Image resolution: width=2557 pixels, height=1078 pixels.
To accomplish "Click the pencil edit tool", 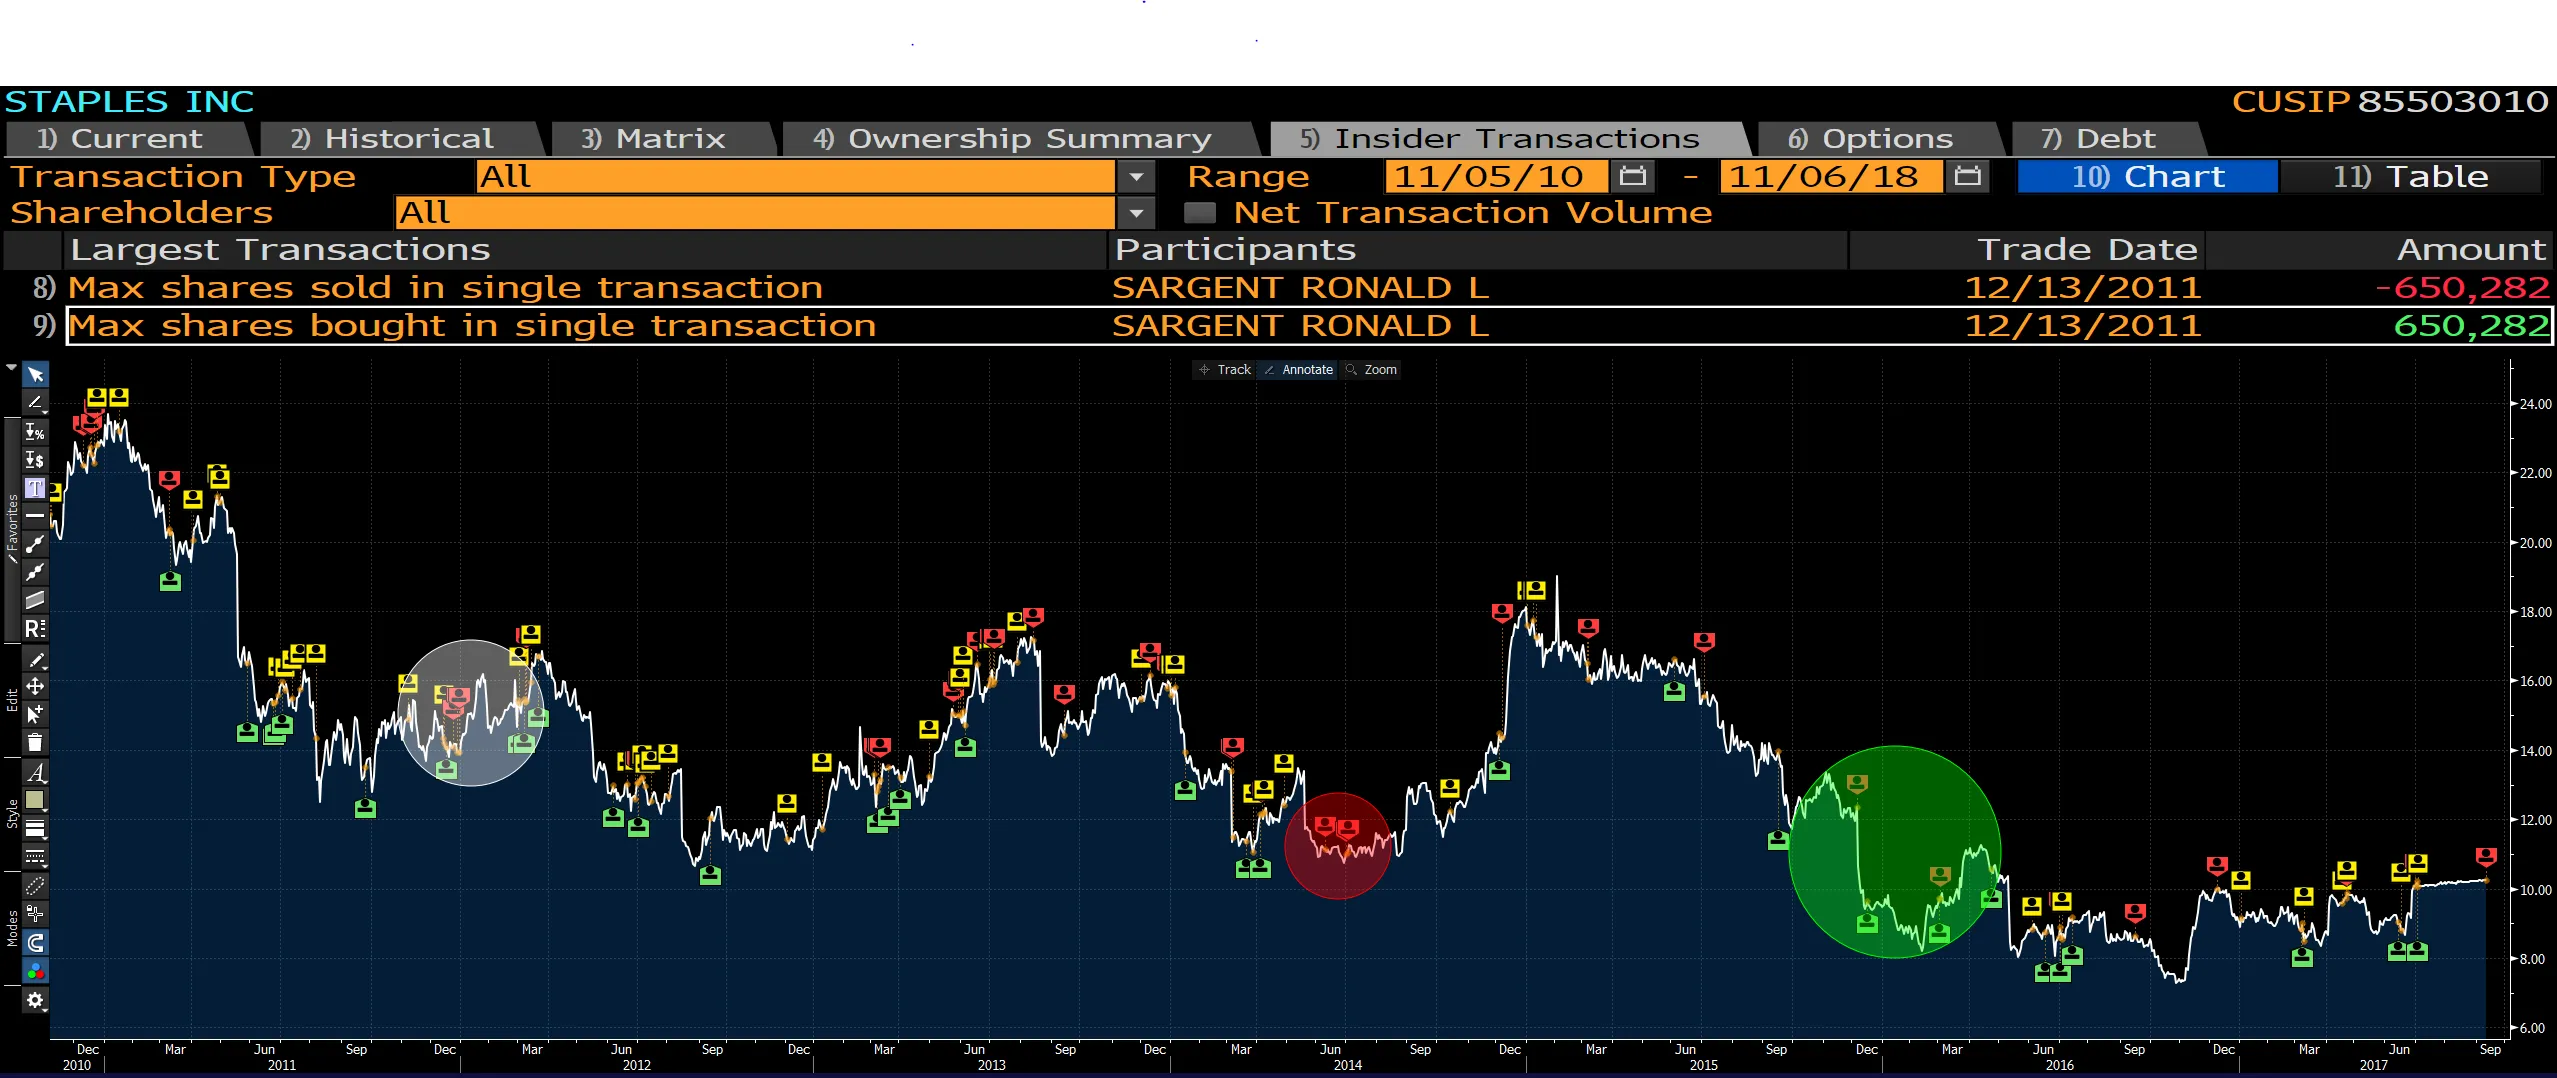I will pos(35,660).
